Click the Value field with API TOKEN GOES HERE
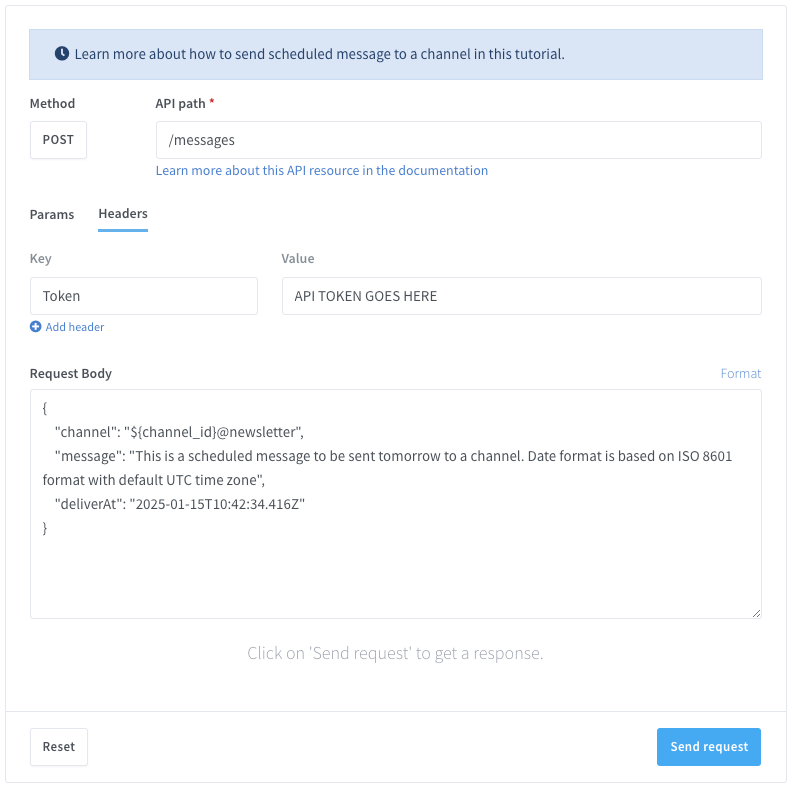The height and width of the screenshot is (788, 792). click(x=521, y=296)
